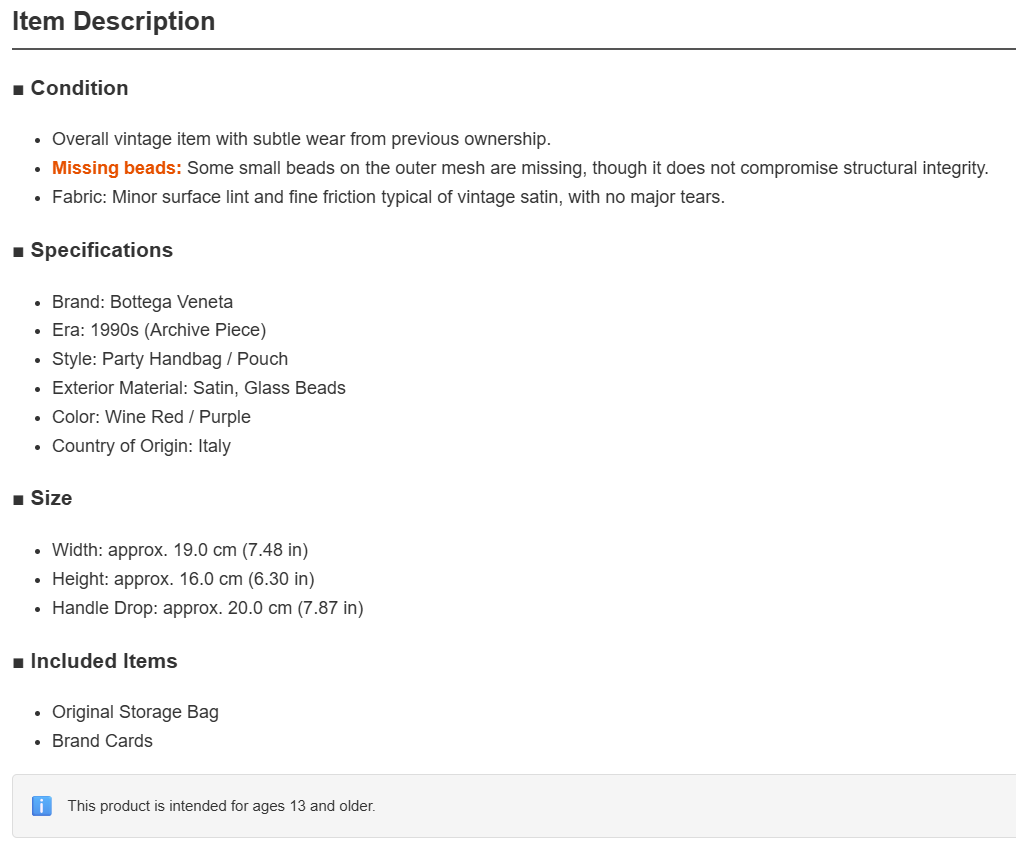The width and height of the screenshot is (1016, 848).
Task: Click the ages 13 and older notice text
Action: (x=222, y=806)
